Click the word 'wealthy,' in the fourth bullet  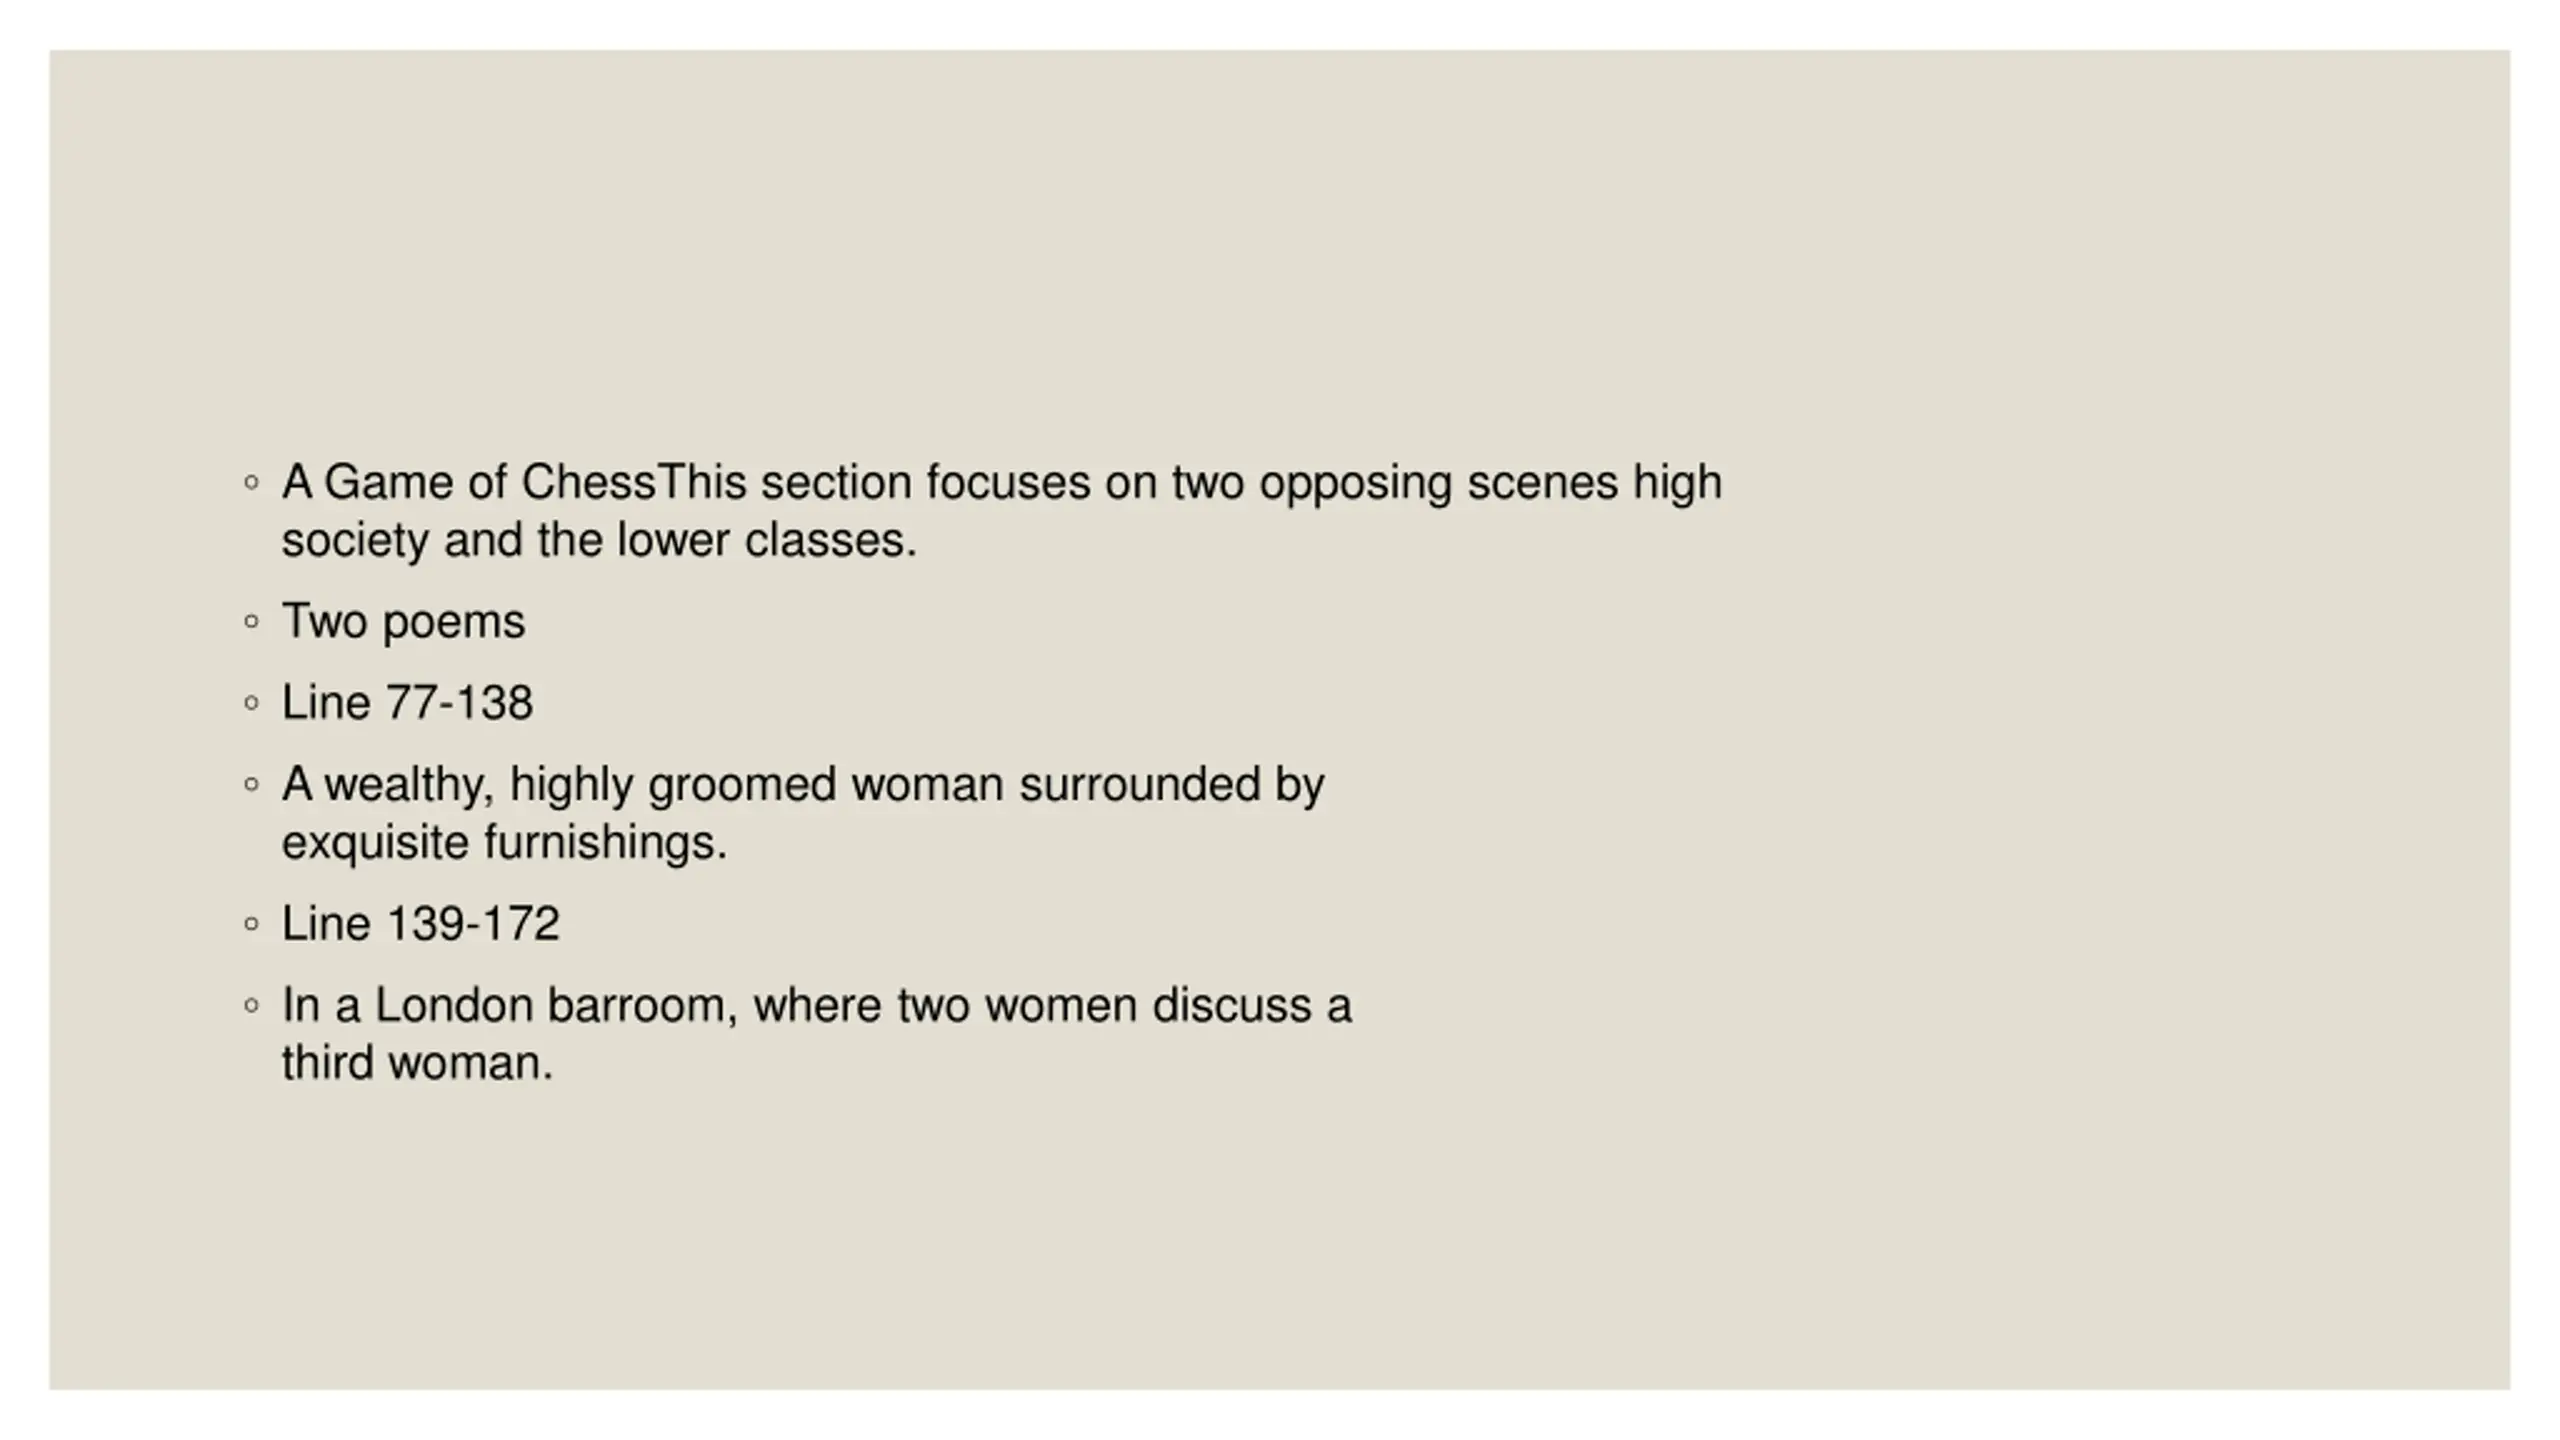pos(409,785)
